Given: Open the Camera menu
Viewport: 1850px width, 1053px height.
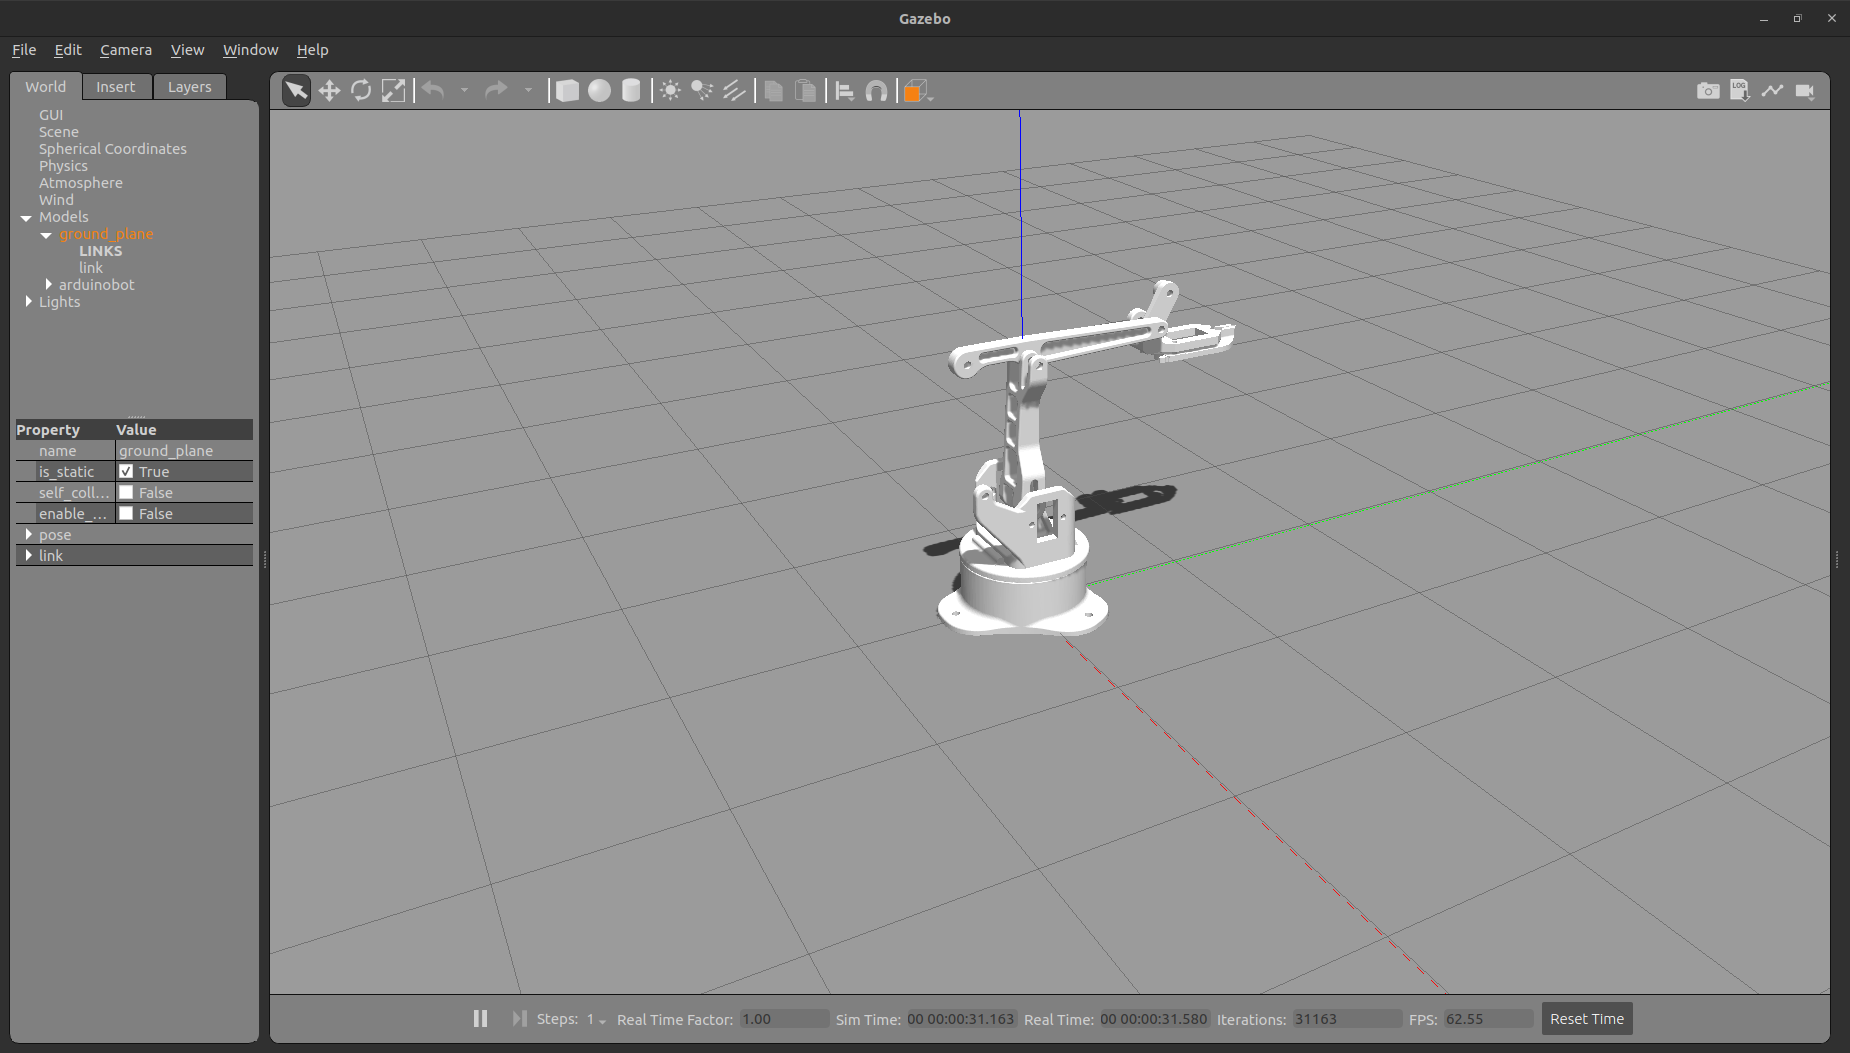Looking at the screenshot, I should click(x=126, y=49).
